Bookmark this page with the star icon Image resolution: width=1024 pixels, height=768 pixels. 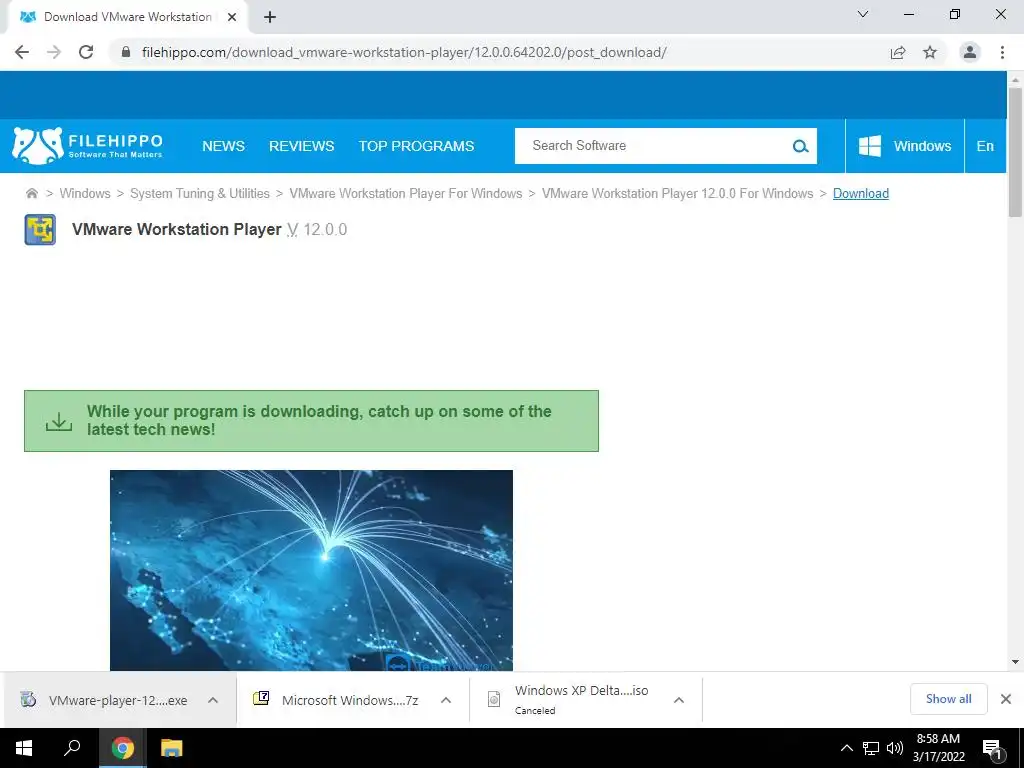[x=930, y=52]
